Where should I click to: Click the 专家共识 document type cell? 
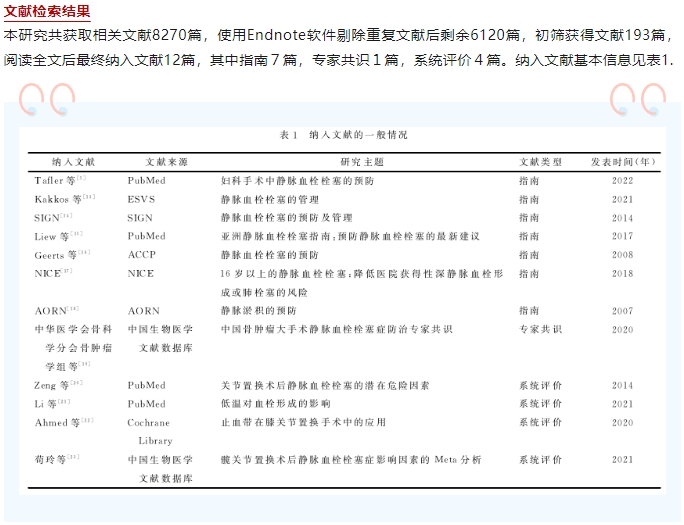coord(541,329)
